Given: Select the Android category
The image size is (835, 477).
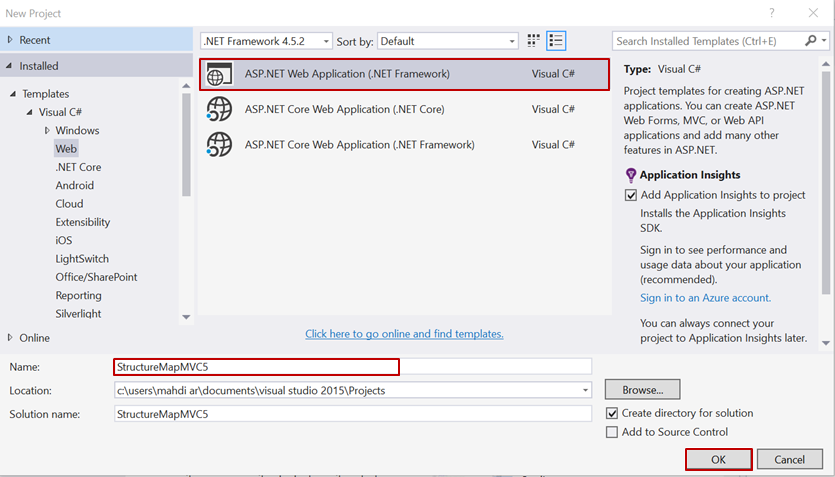Looking at the screenshot, I should pyautogui.click(x=75, y=185).
